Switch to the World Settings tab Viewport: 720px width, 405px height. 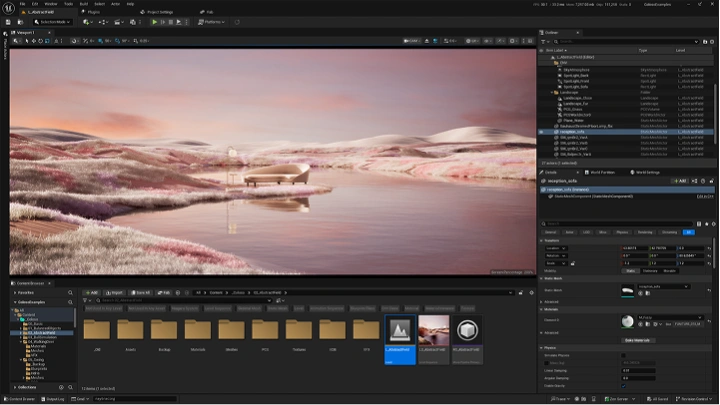(645, 173)
